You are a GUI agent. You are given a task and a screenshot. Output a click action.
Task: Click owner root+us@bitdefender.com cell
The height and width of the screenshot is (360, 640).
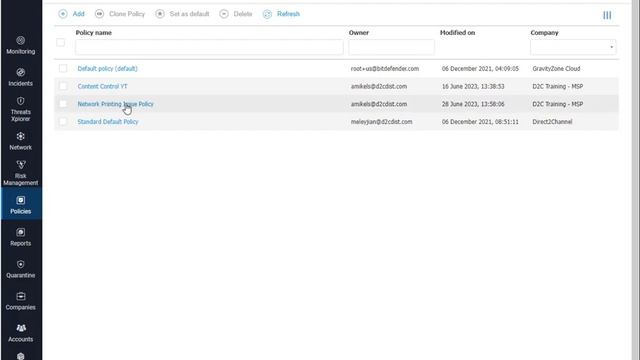(384, 69)
